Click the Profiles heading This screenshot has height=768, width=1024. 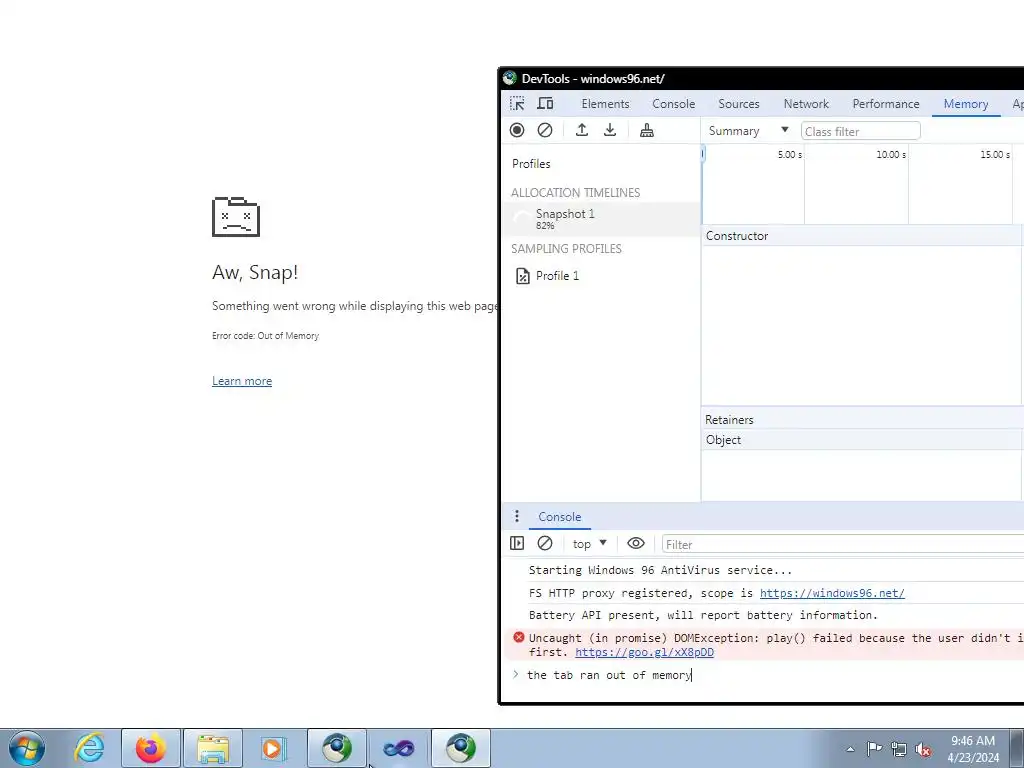click(531, 164)
